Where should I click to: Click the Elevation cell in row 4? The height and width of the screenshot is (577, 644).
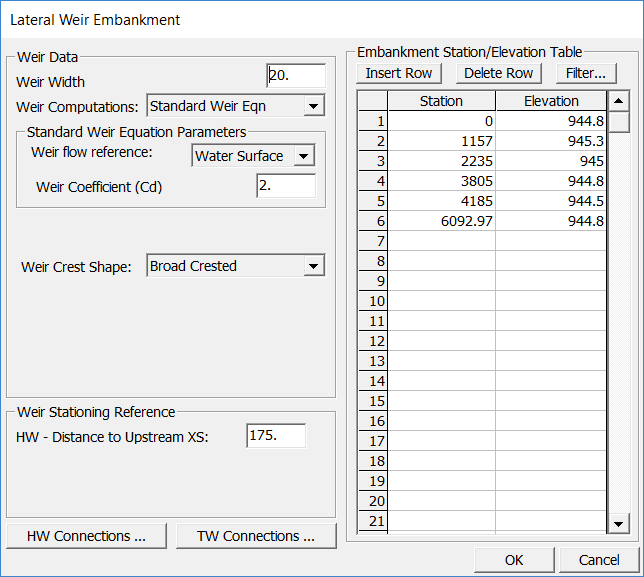click(551, 181)
